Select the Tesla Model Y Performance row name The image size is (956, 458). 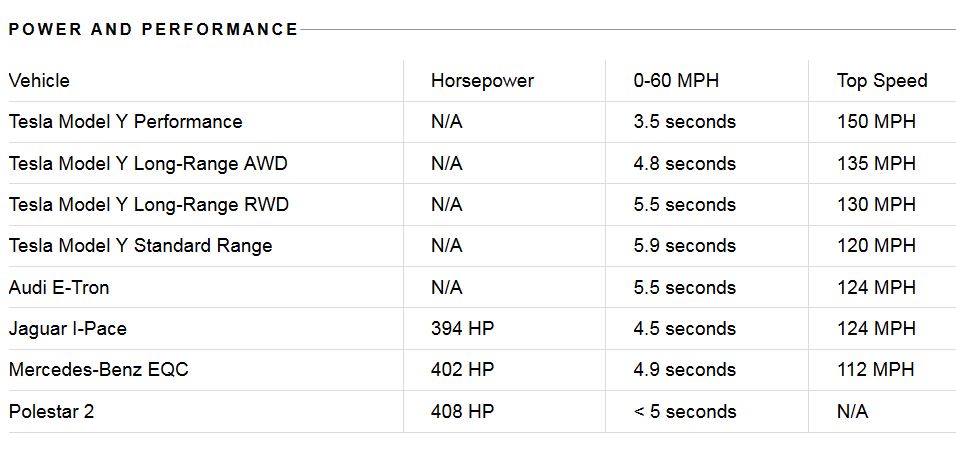(x=125, y=122)
